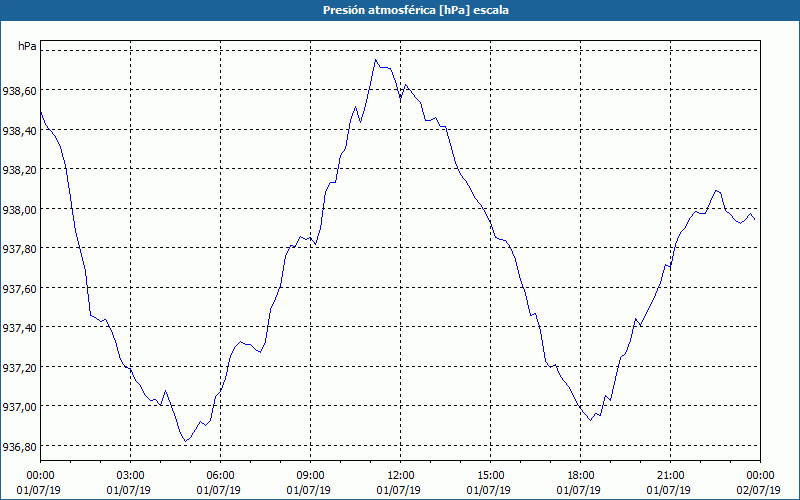Click the 02/07/19 date label
This screenshot has height=500, width=800.
[x=759, y=490]
